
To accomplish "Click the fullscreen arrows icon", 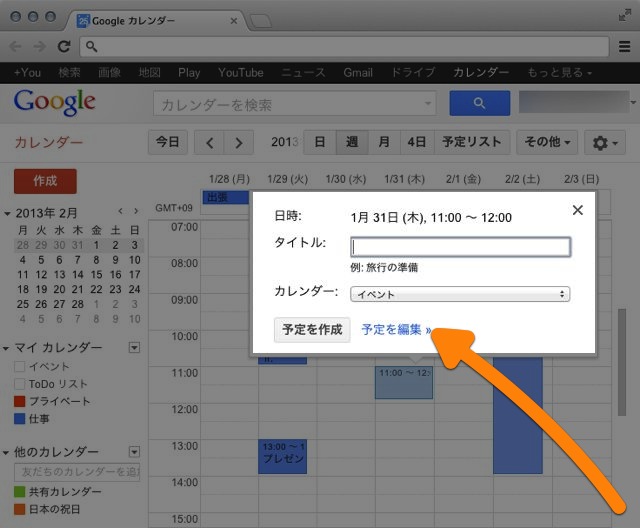I will 624,15.
